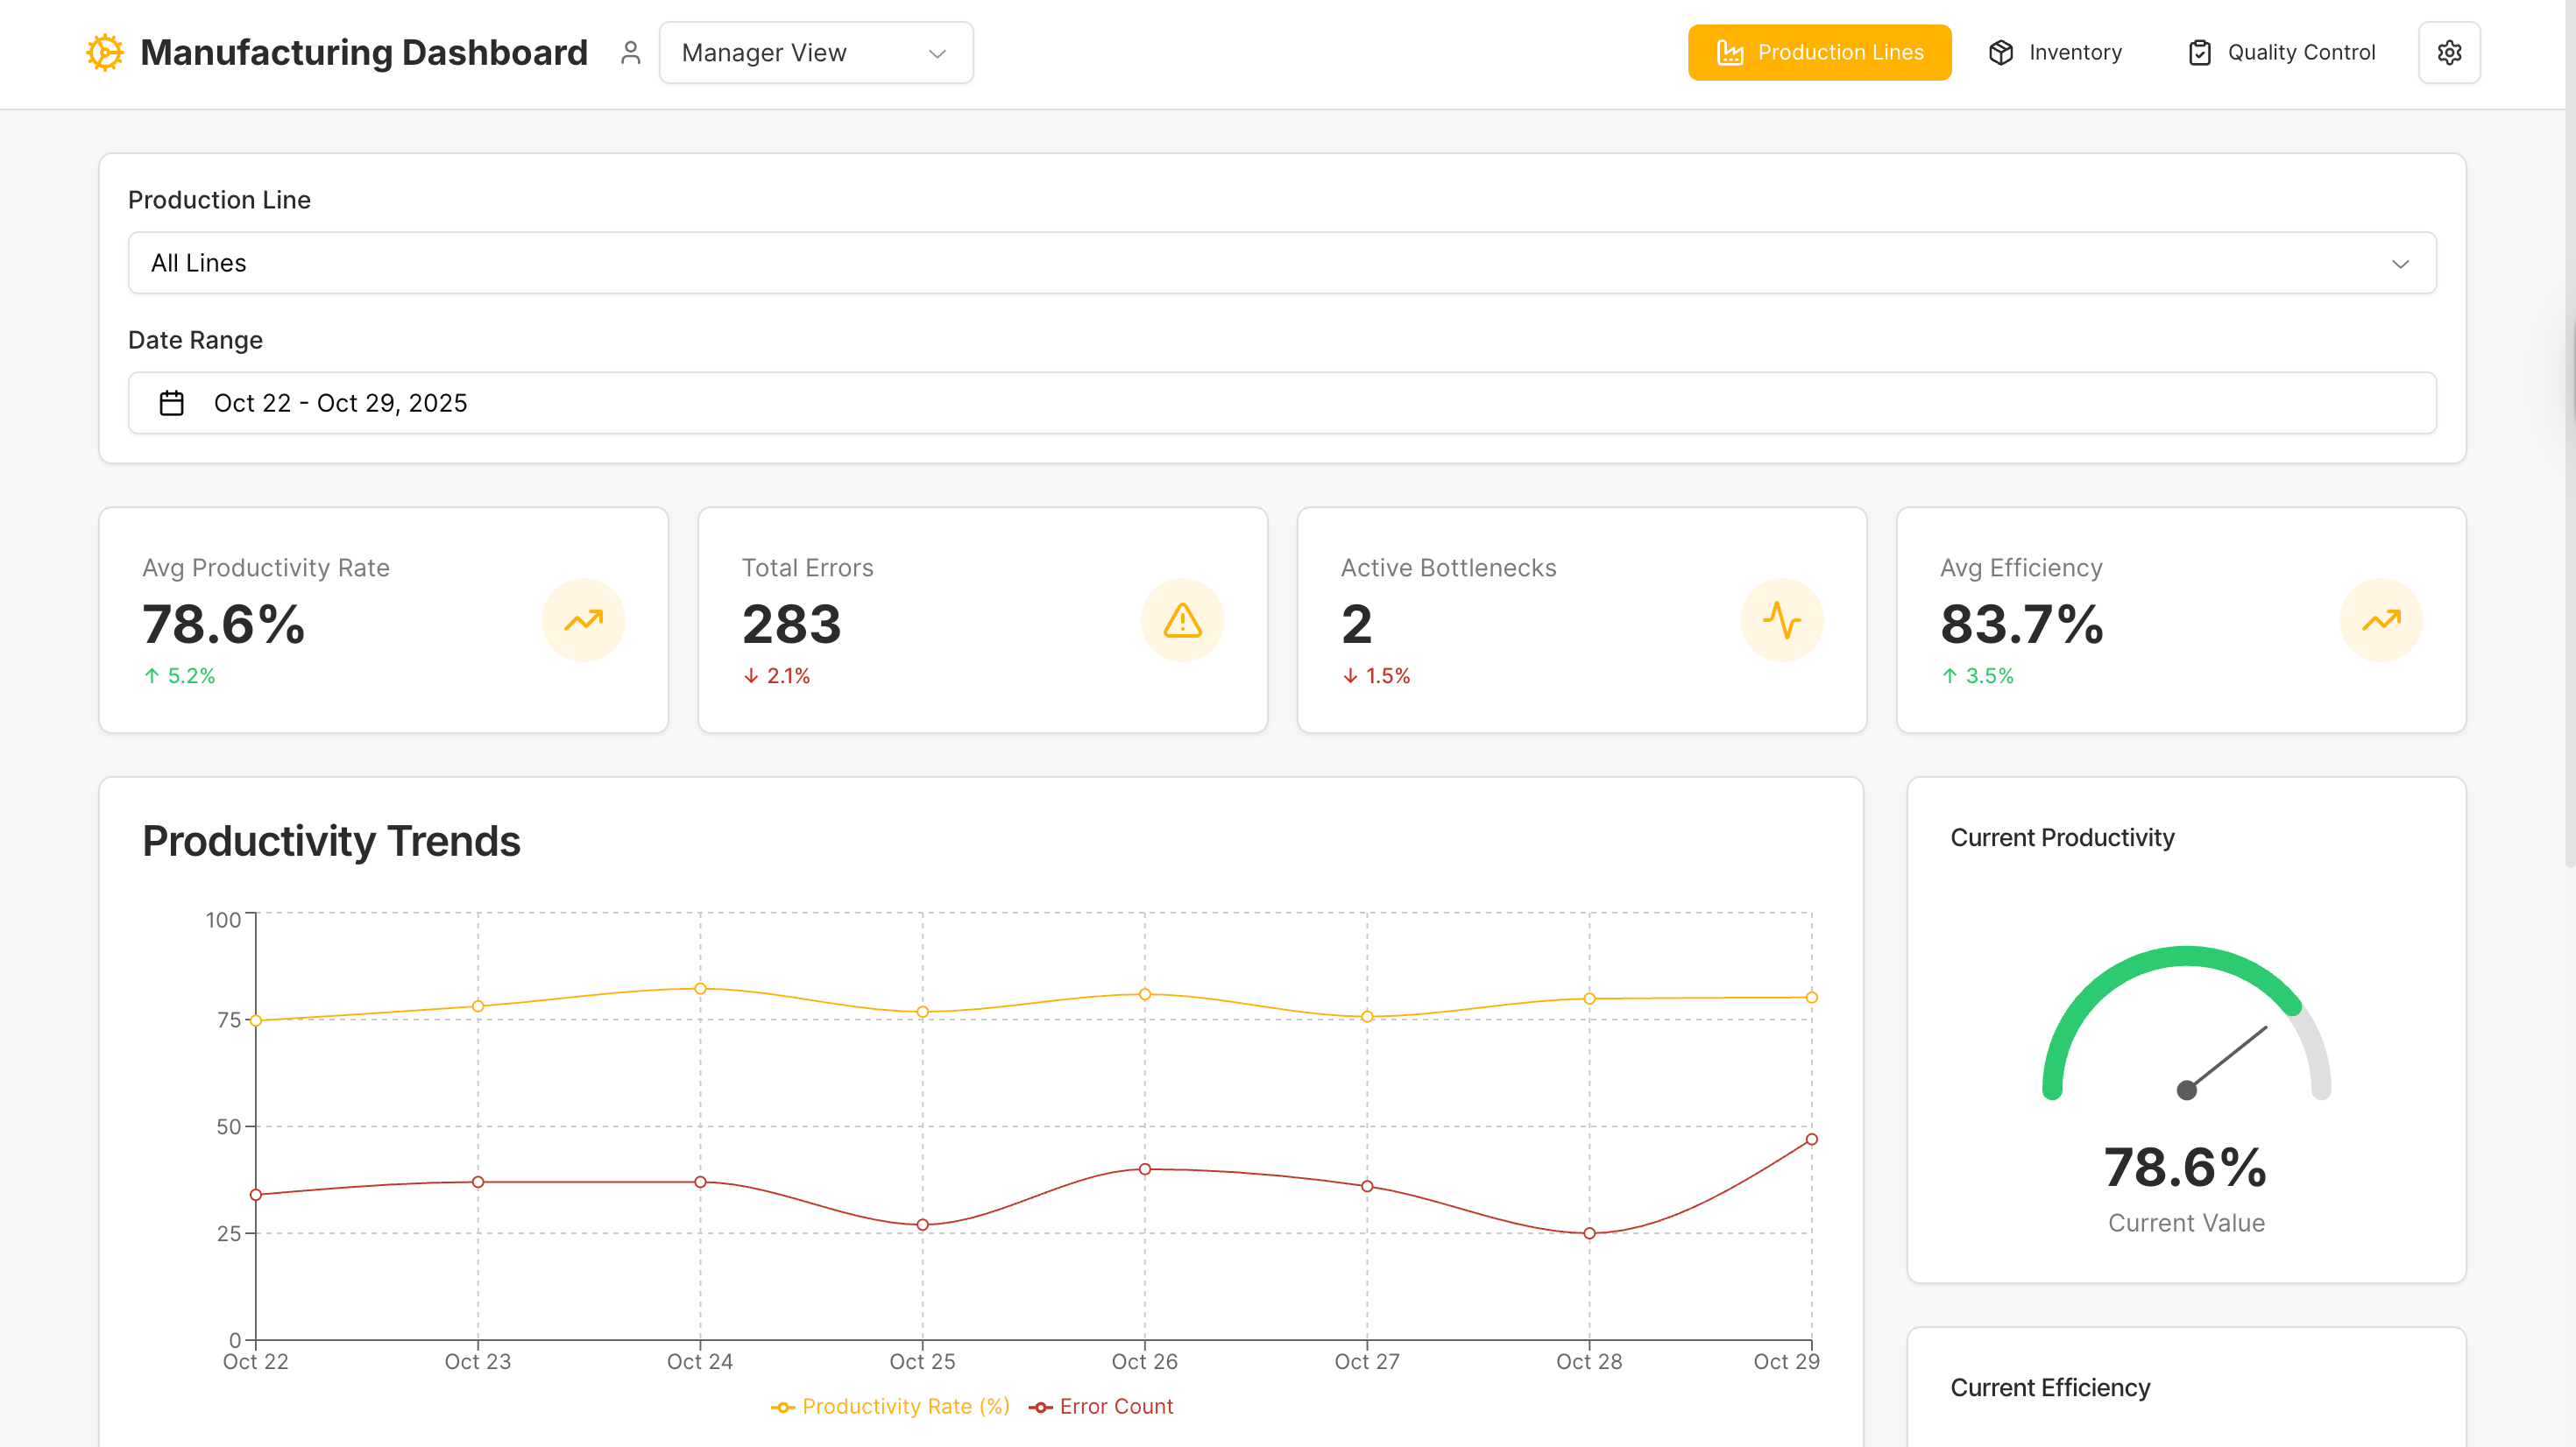Click the warning triangle on Total Errors card

pyautogui.click(x=1182, y=620)
